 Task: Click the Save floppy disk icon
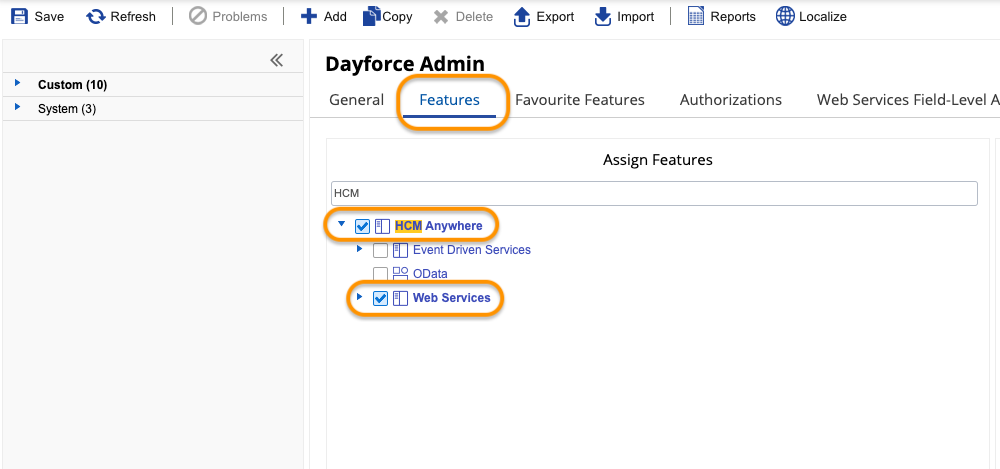(x=20, y=17)
